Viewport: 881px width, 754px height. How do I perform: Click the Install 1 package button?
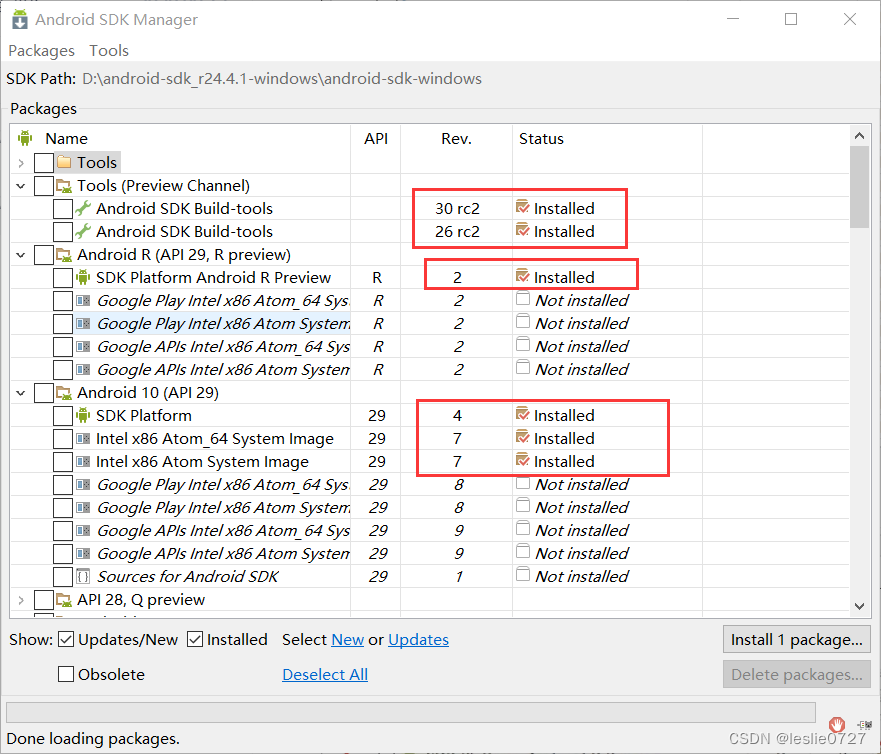(797, 639)
